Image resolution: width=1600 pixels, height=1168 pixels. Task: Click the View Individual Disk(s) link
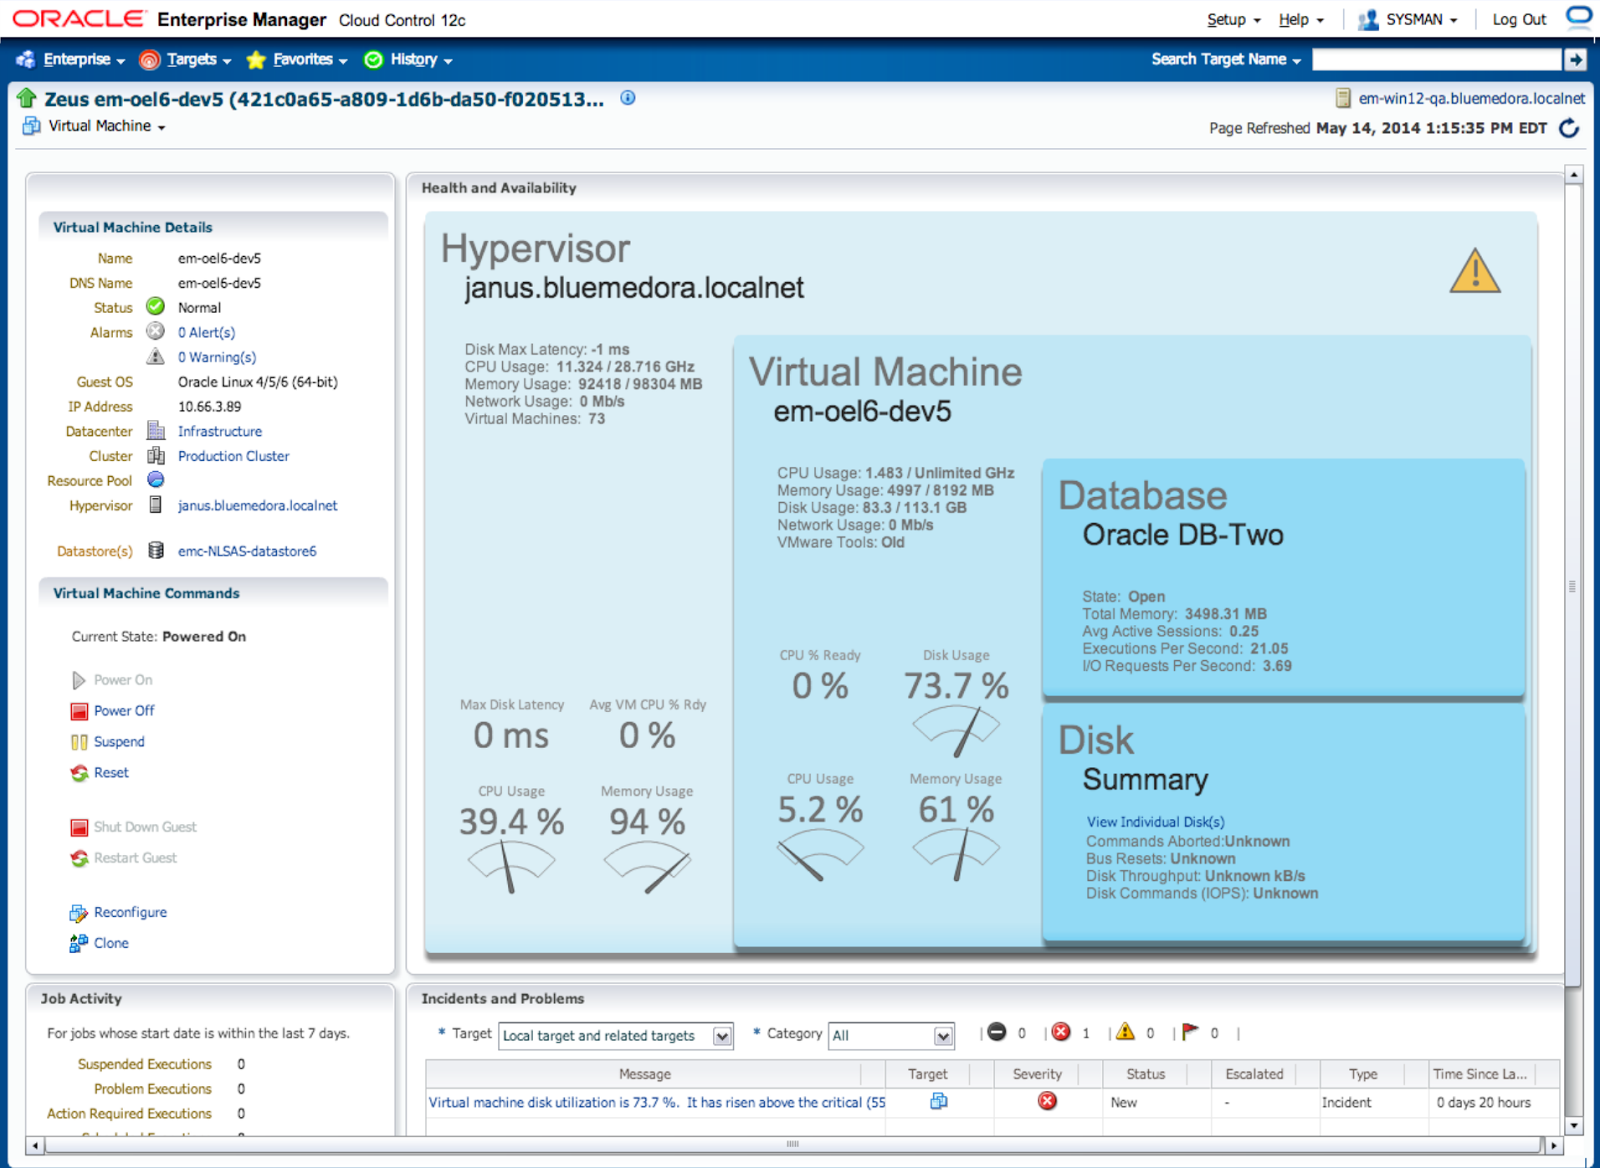point(1155,822)
